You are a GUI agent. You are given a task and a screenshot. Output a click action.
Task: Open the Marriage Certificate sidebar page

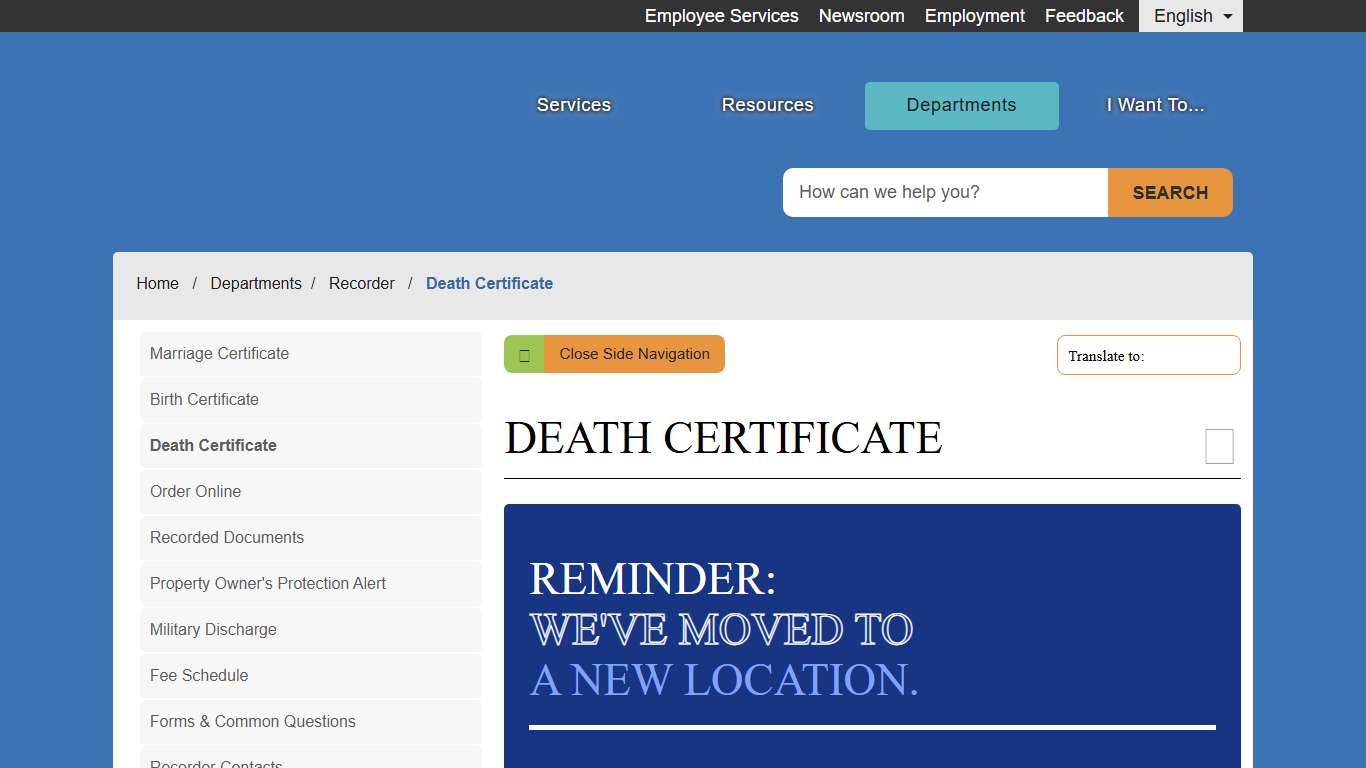(219, 353)
